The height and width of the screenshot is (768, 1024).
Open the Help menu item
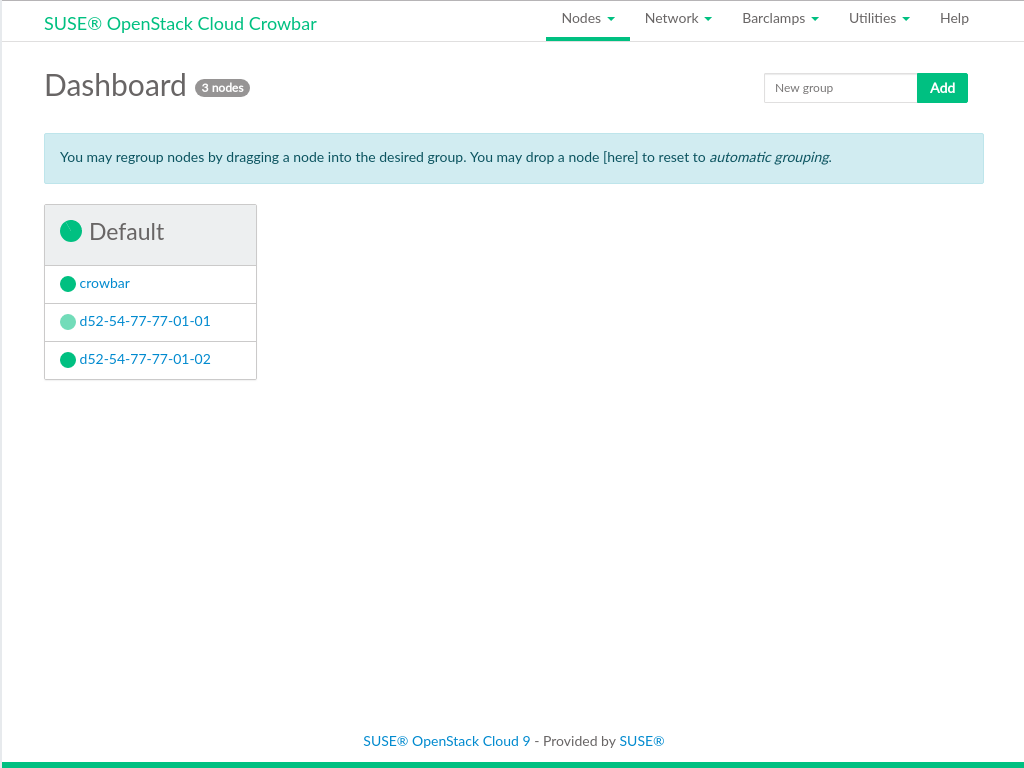tap(954, 19)
